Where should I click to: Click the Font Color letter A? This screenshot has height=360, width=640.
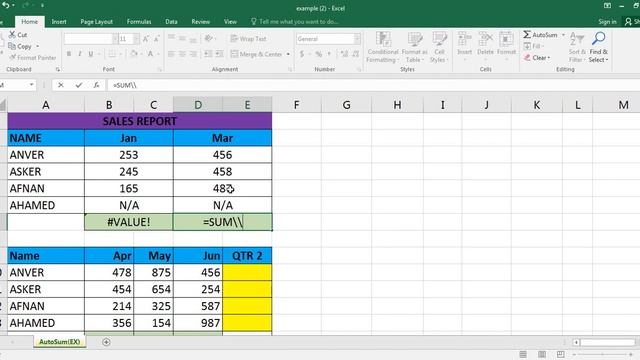pyautogui.click(x=150, y=54)
